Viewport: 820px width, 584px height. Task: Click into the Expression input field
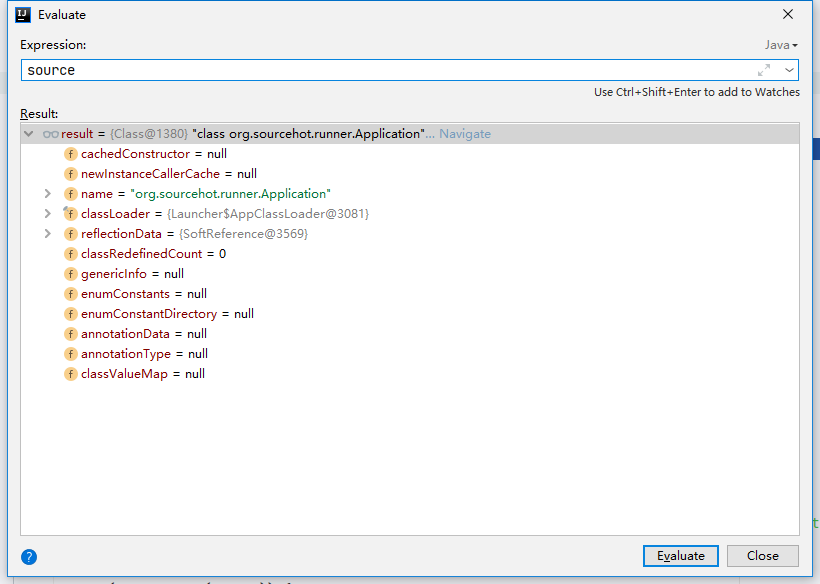pyautogui.click(x=387, y=70)
